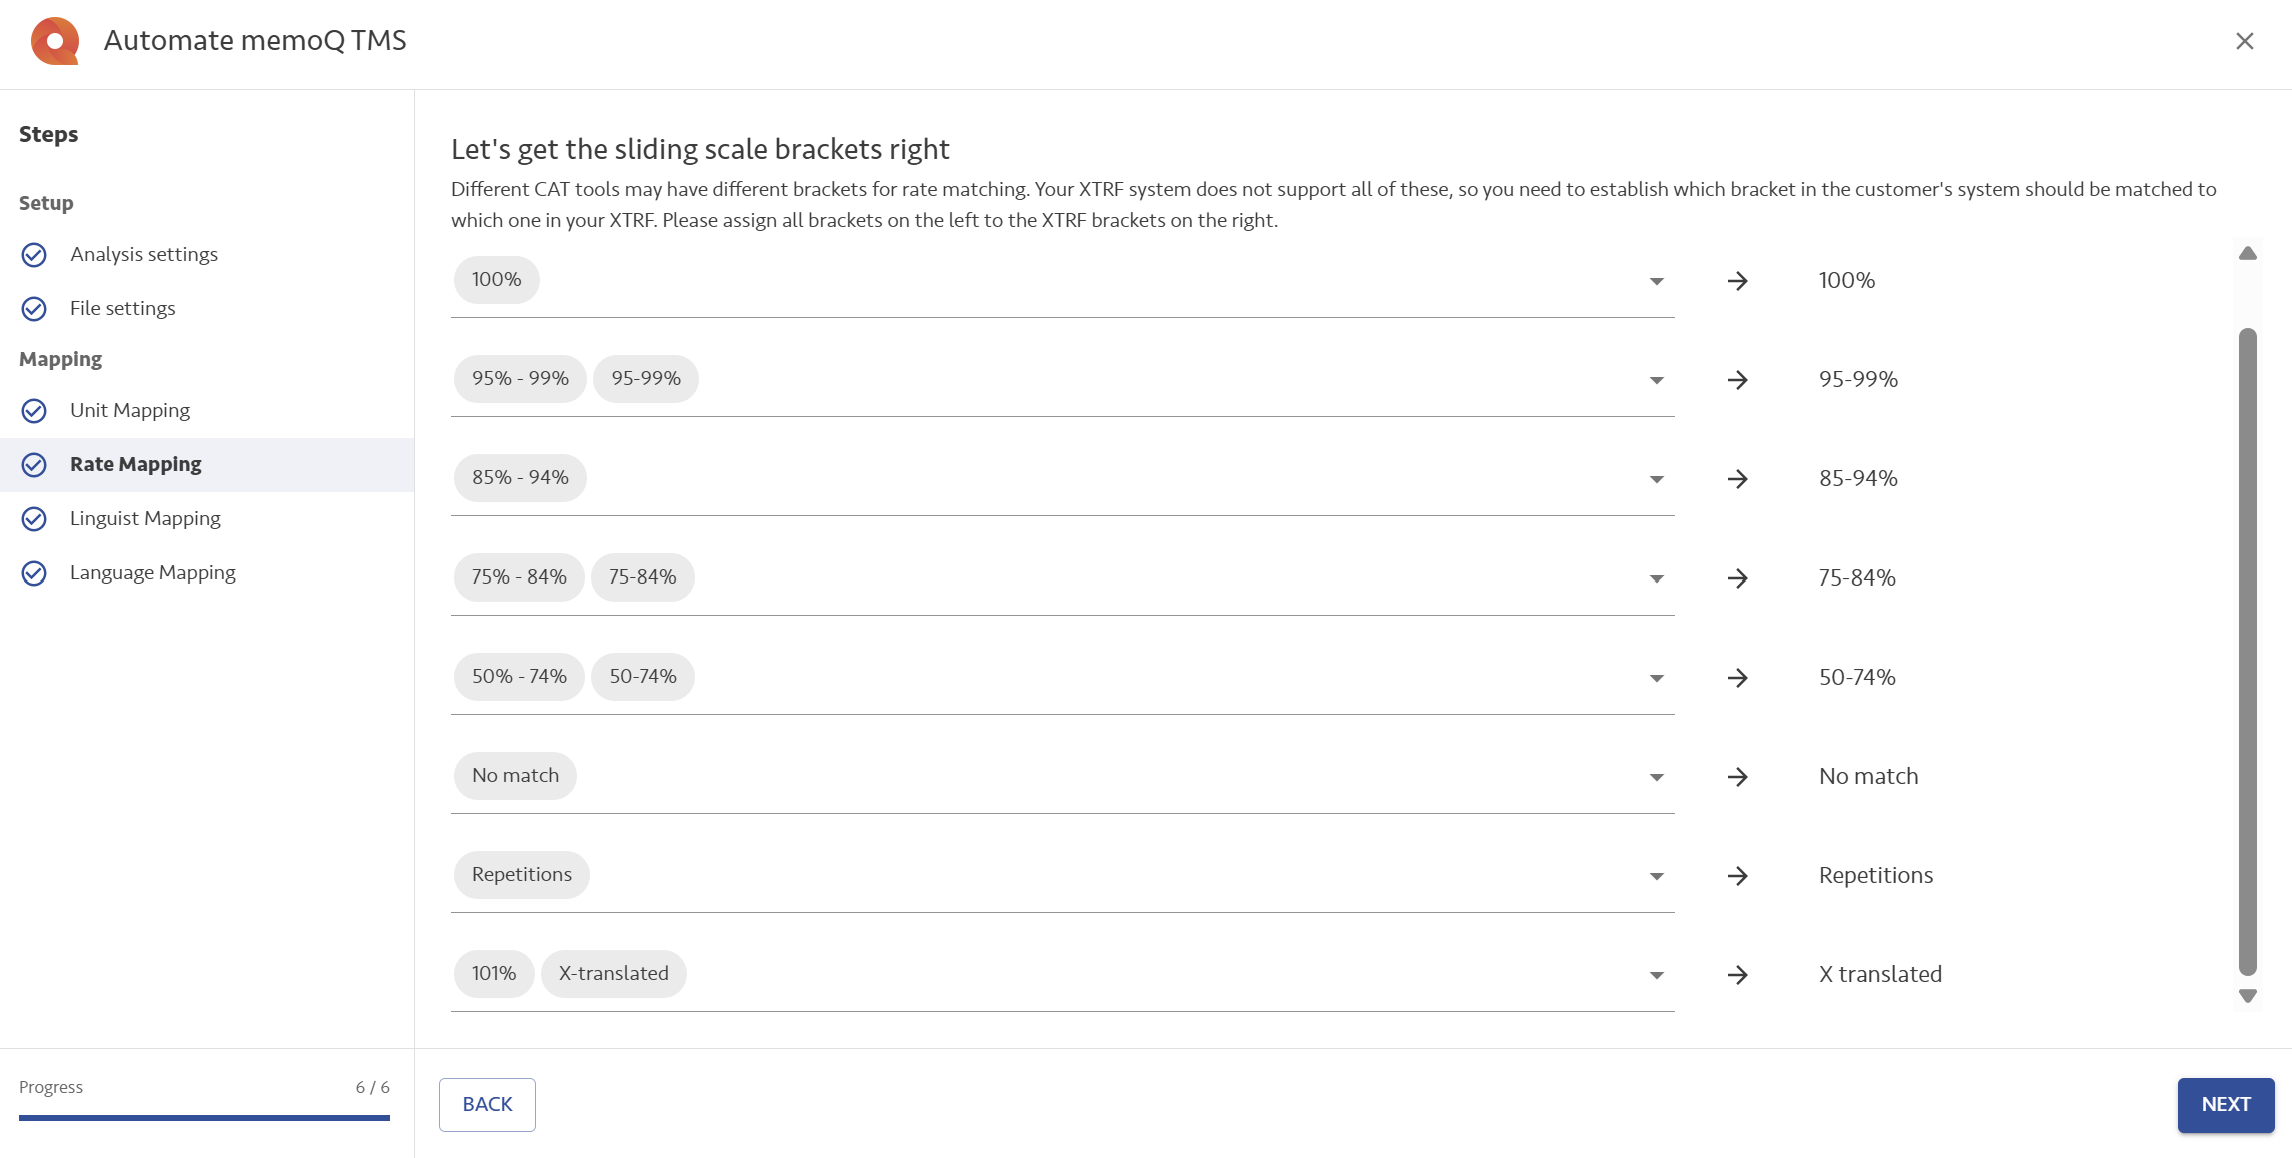Open the X translated bracket dropdown
Viewport: 2292px width, 1158px height.
pos(1657,975)
